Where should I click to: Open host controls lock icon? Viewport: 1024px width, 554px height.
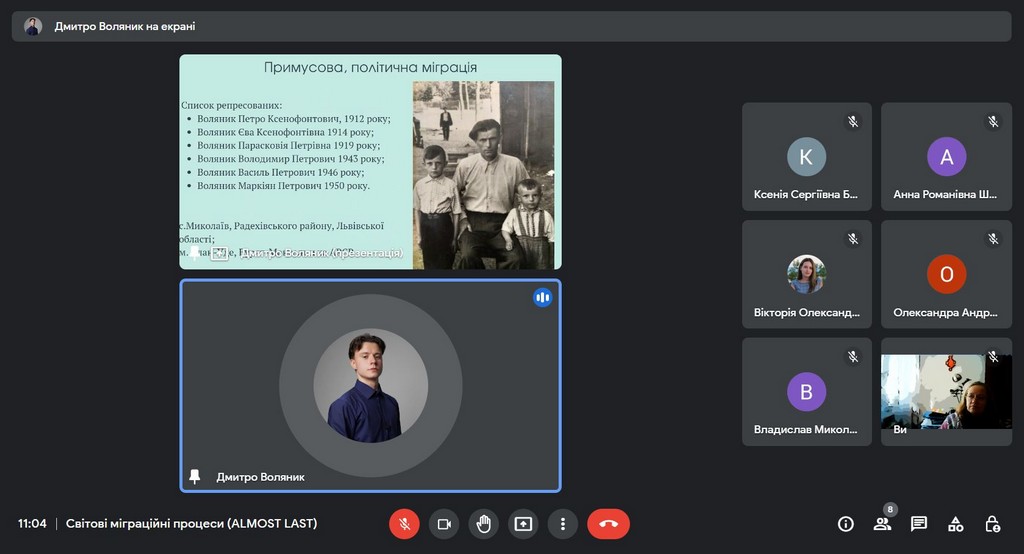coord(992,524)
